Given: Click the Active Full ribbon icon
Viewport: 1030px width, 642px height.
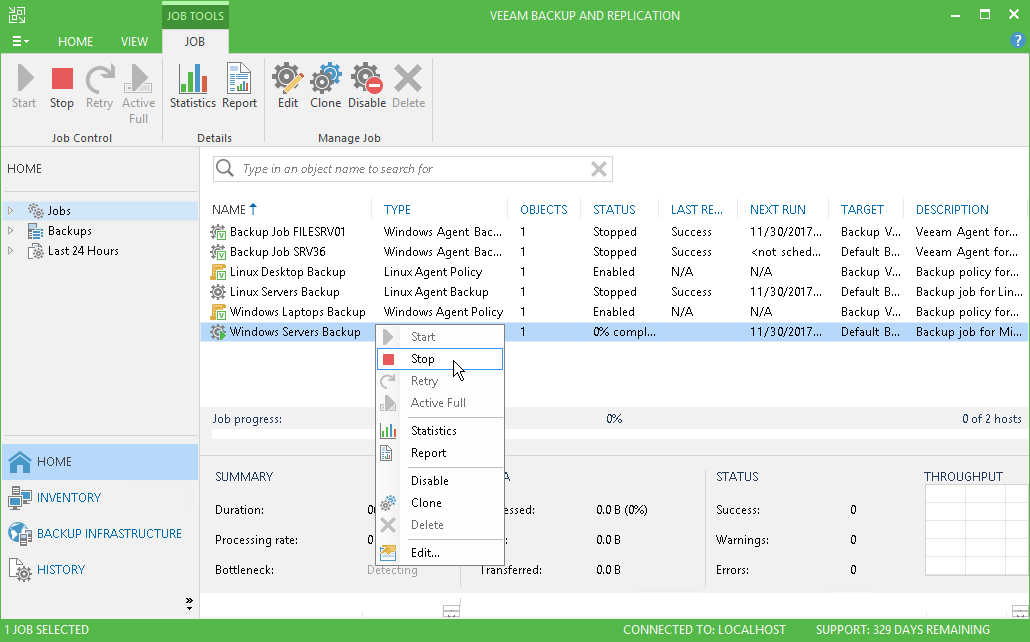Looking at the screenshot, I should coord(139,95).
